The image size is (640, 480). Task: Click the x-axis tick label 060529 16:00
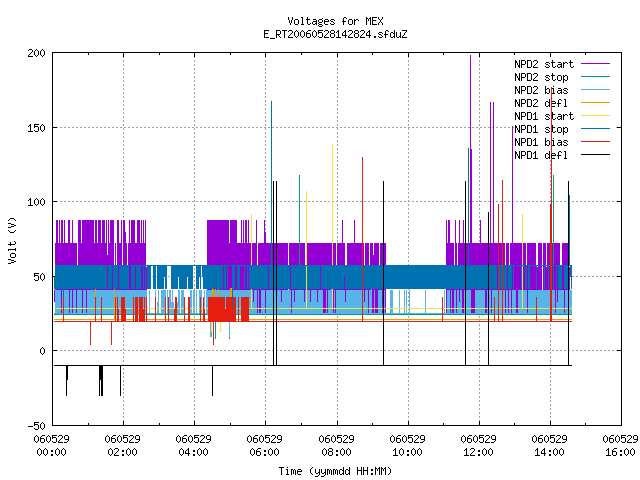tap(620, 445)
